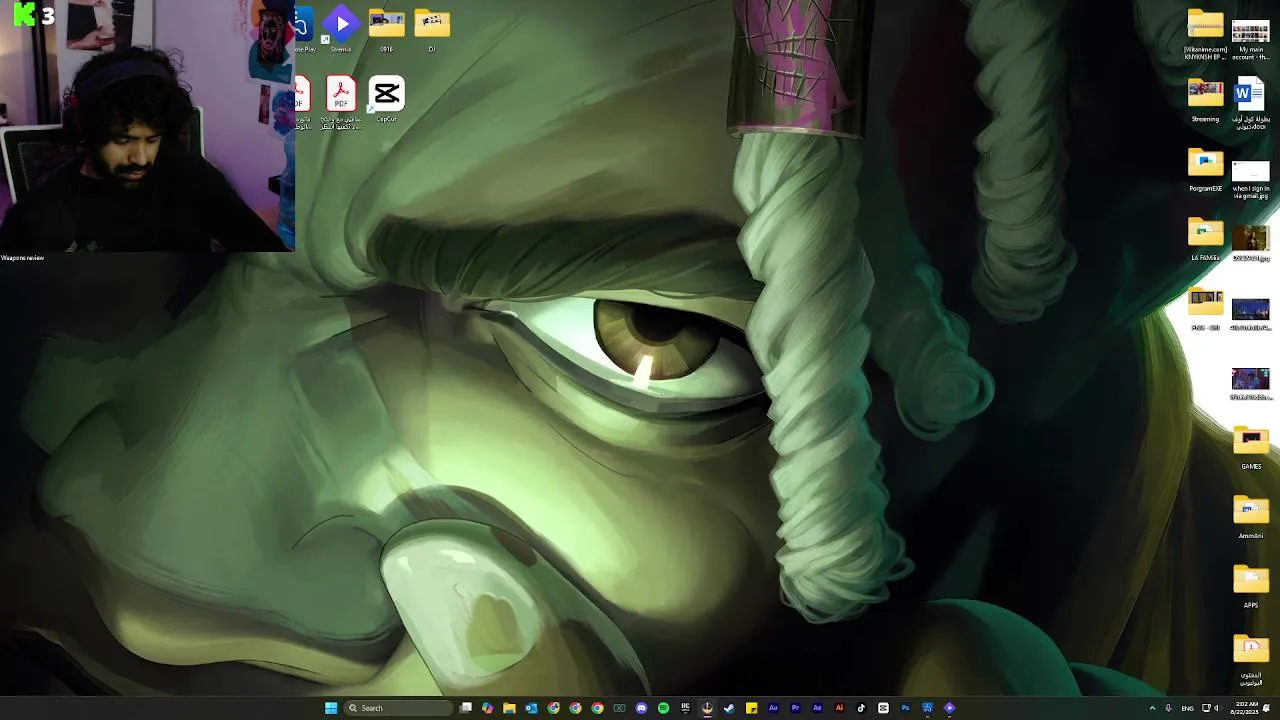Image resolution: width=1280 pixels, height=720 pixels.
Task: Launch Adobe Premiere Pro from the taskbar
Action: 795,708
